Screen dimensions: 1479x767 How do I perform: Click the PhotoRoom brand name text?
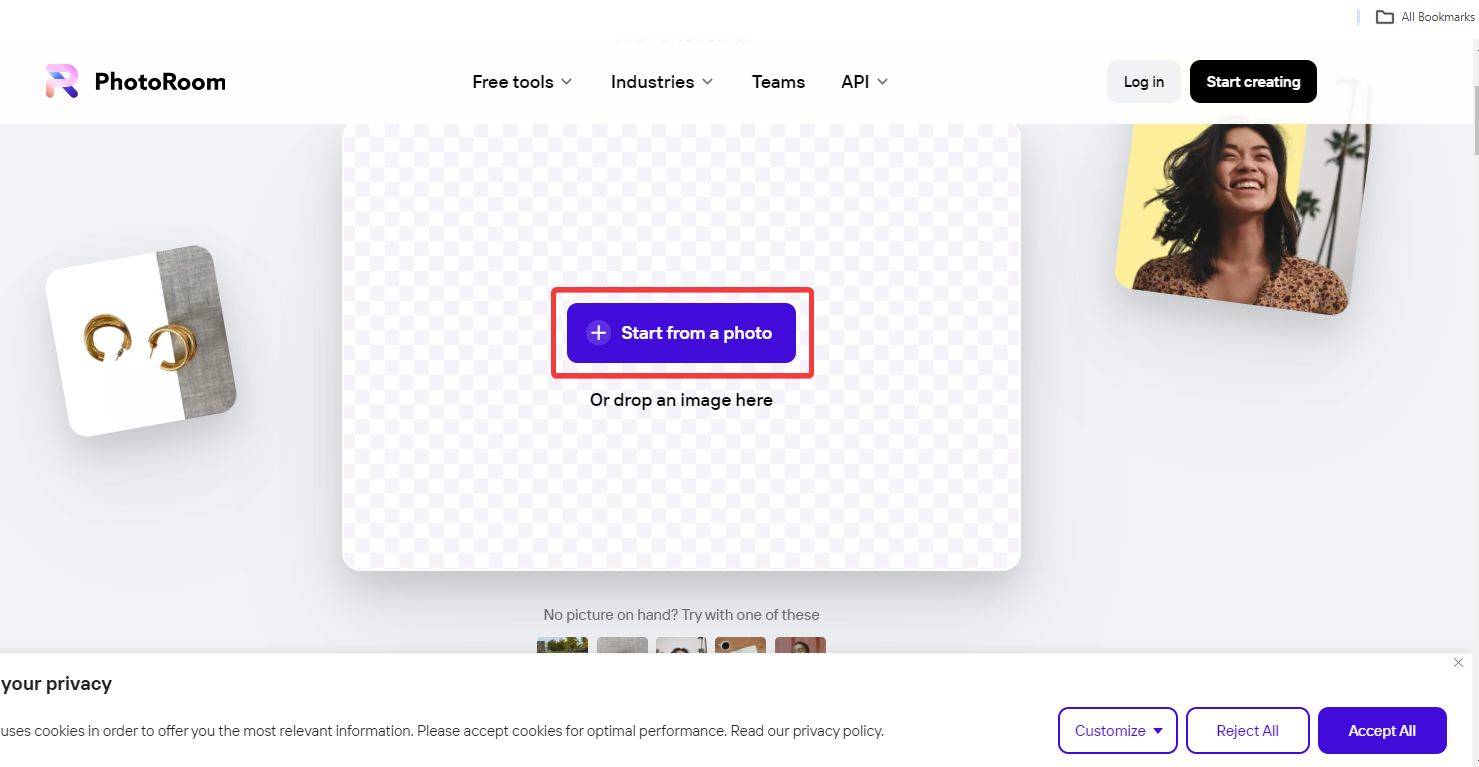[160, 82]
